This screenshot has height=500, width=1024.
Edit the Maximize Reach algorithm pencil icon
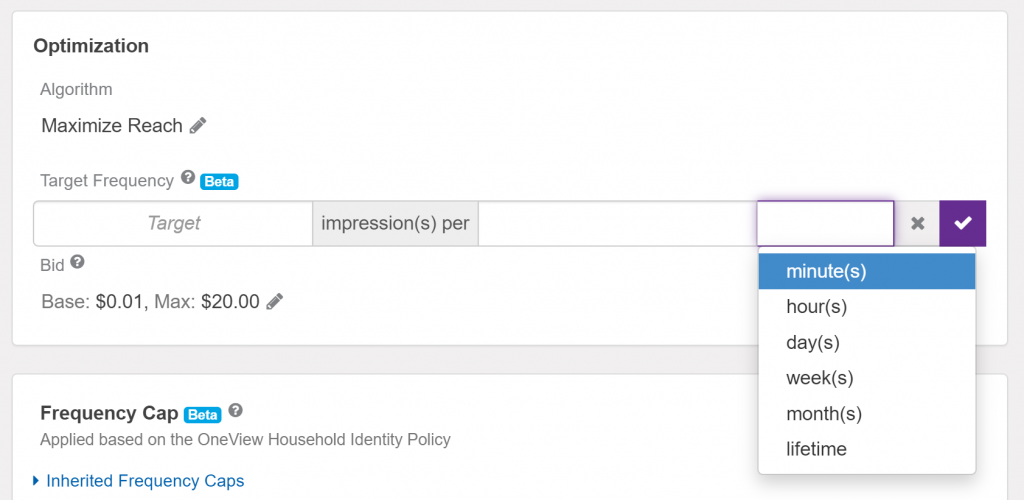(x=198, y=126)
